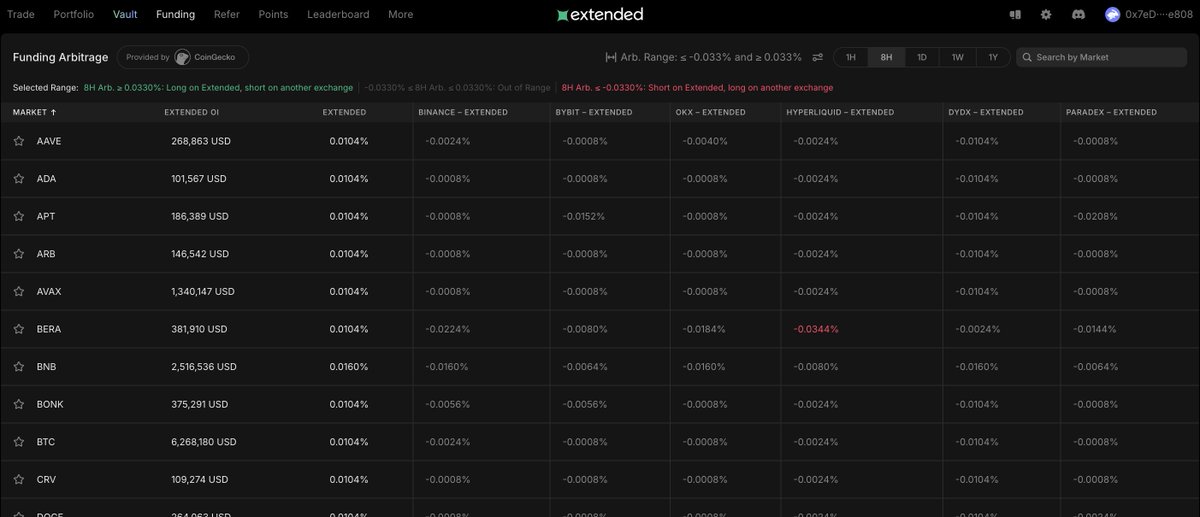The image size is (1200, 517).
Task: Sort by EXTENDED OI column
Action: [191, 112]
